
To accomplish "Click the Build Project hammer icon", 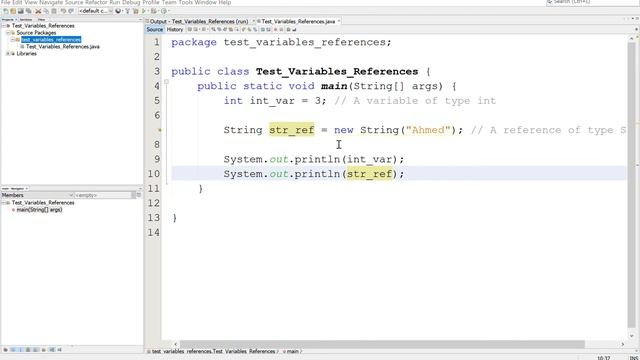I will pyautogui.click(x=127, y=11).
